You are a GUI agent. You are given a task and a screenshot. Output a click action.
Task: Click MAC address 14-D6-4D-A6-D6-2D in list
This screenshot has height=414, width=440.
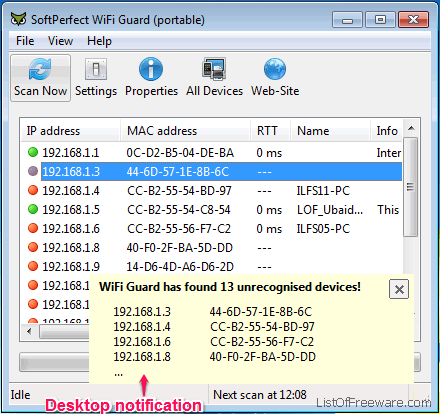(x=180, y=267)
